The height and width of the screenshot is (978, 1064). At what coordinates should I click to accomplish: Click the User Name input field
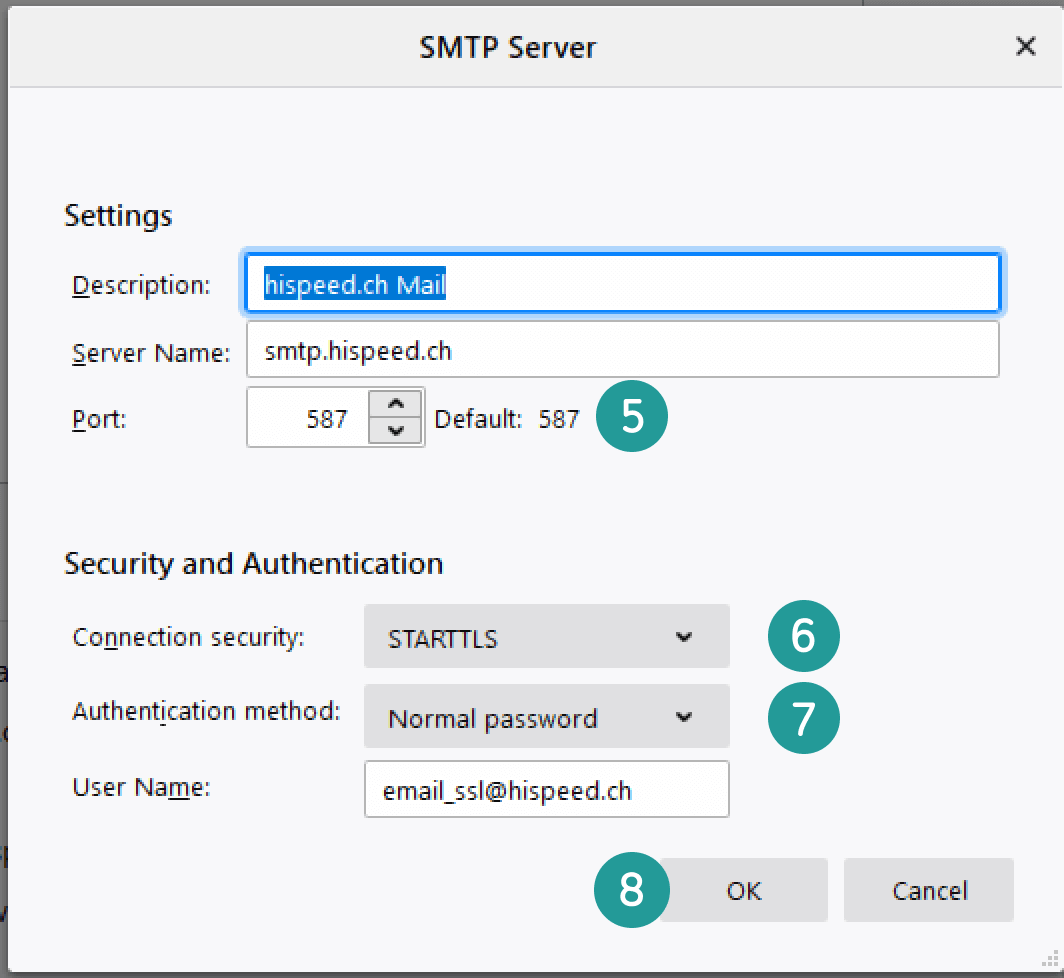point(547,789)
